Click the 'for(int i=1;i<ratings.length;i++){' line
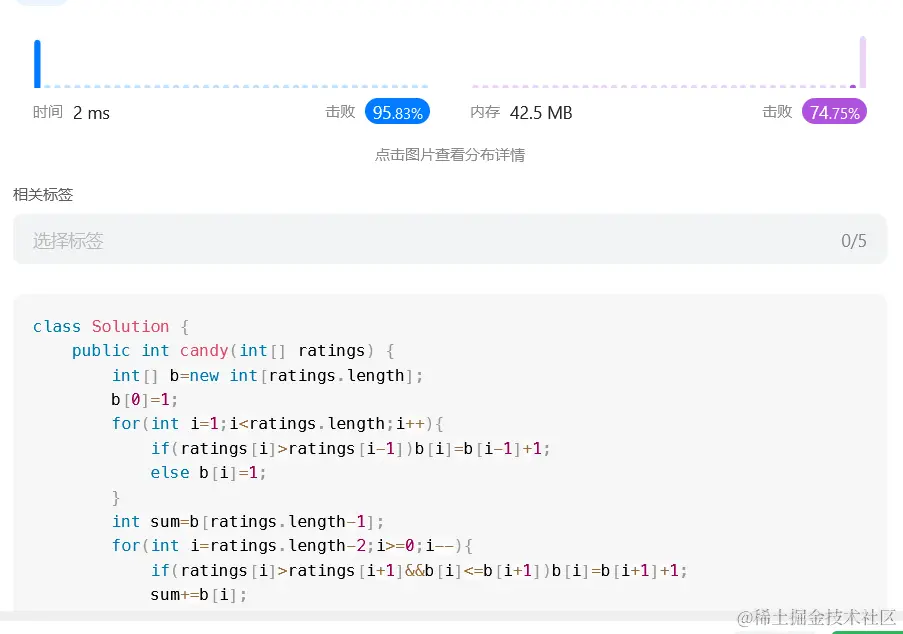Viewport: 903px width, 634px height. tap(278, 424)
